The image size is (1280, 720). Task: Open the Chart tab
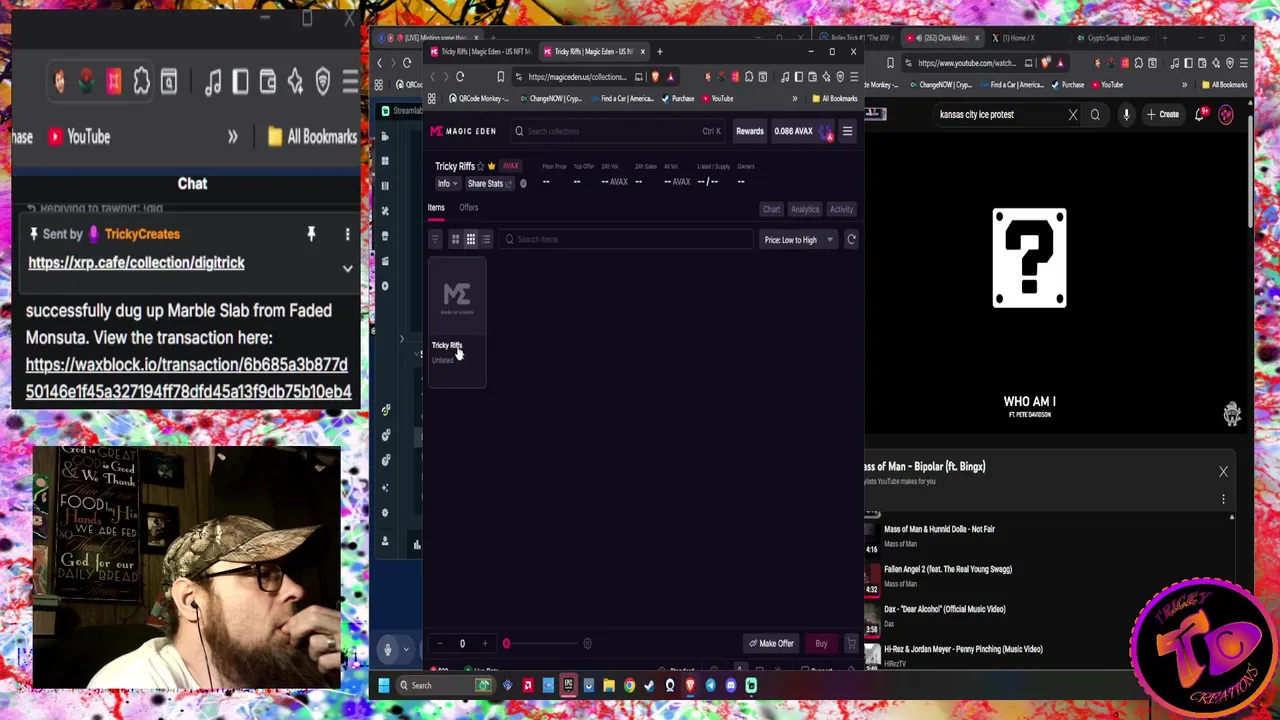click(x=771, y=209)
